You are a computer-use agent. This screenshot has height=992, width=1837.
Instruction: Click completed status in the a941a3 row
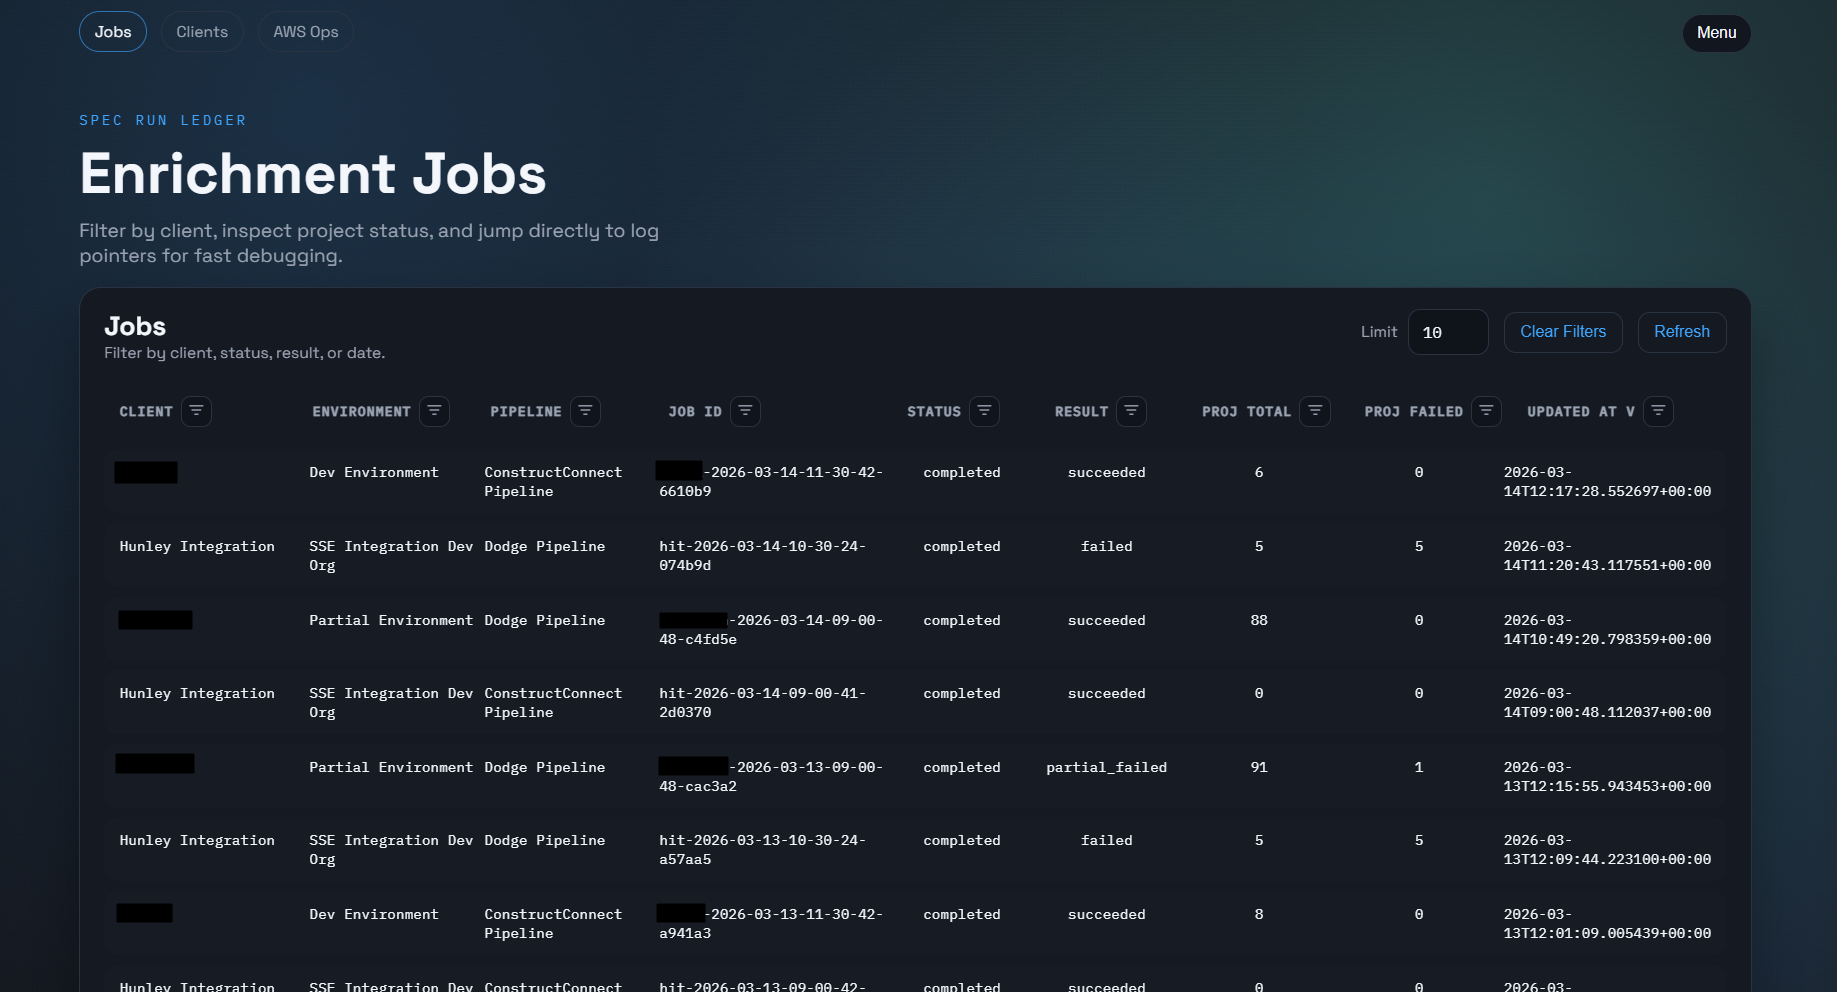click(962, 914)
